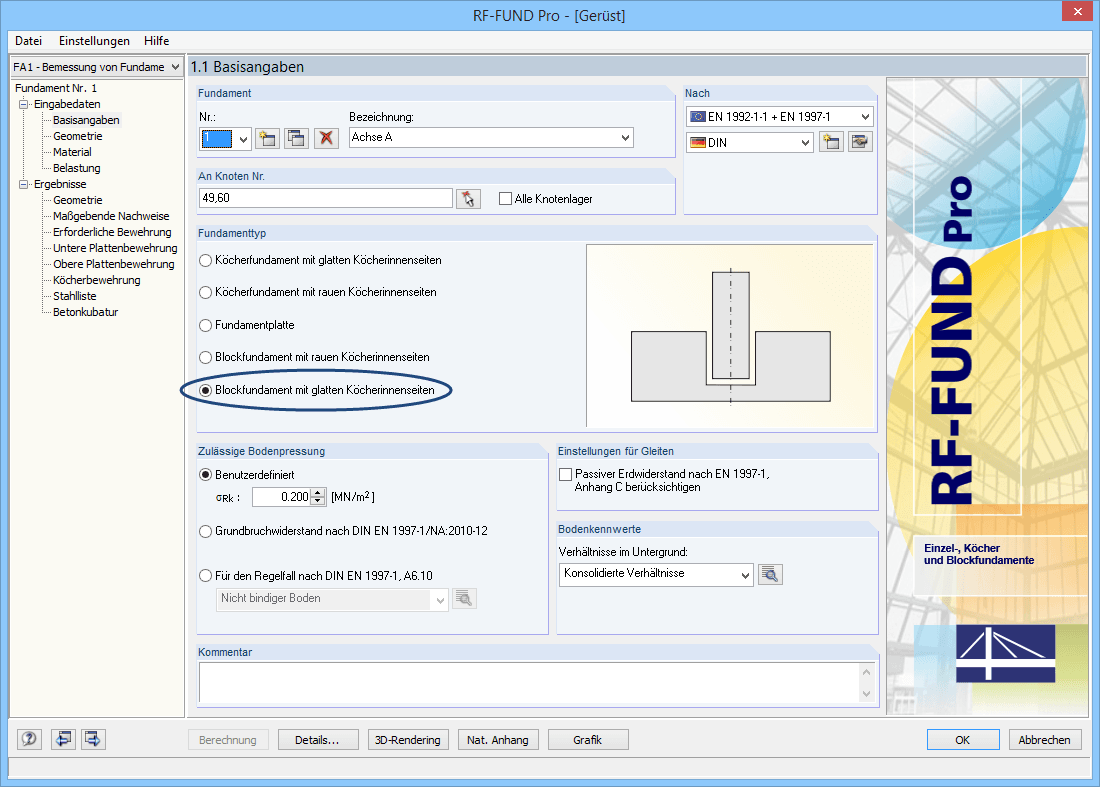This screenshot has height=787, width=1100.
Task: Expand the Bezeichnung Achse A dropdown
Action: coord(625,137)
